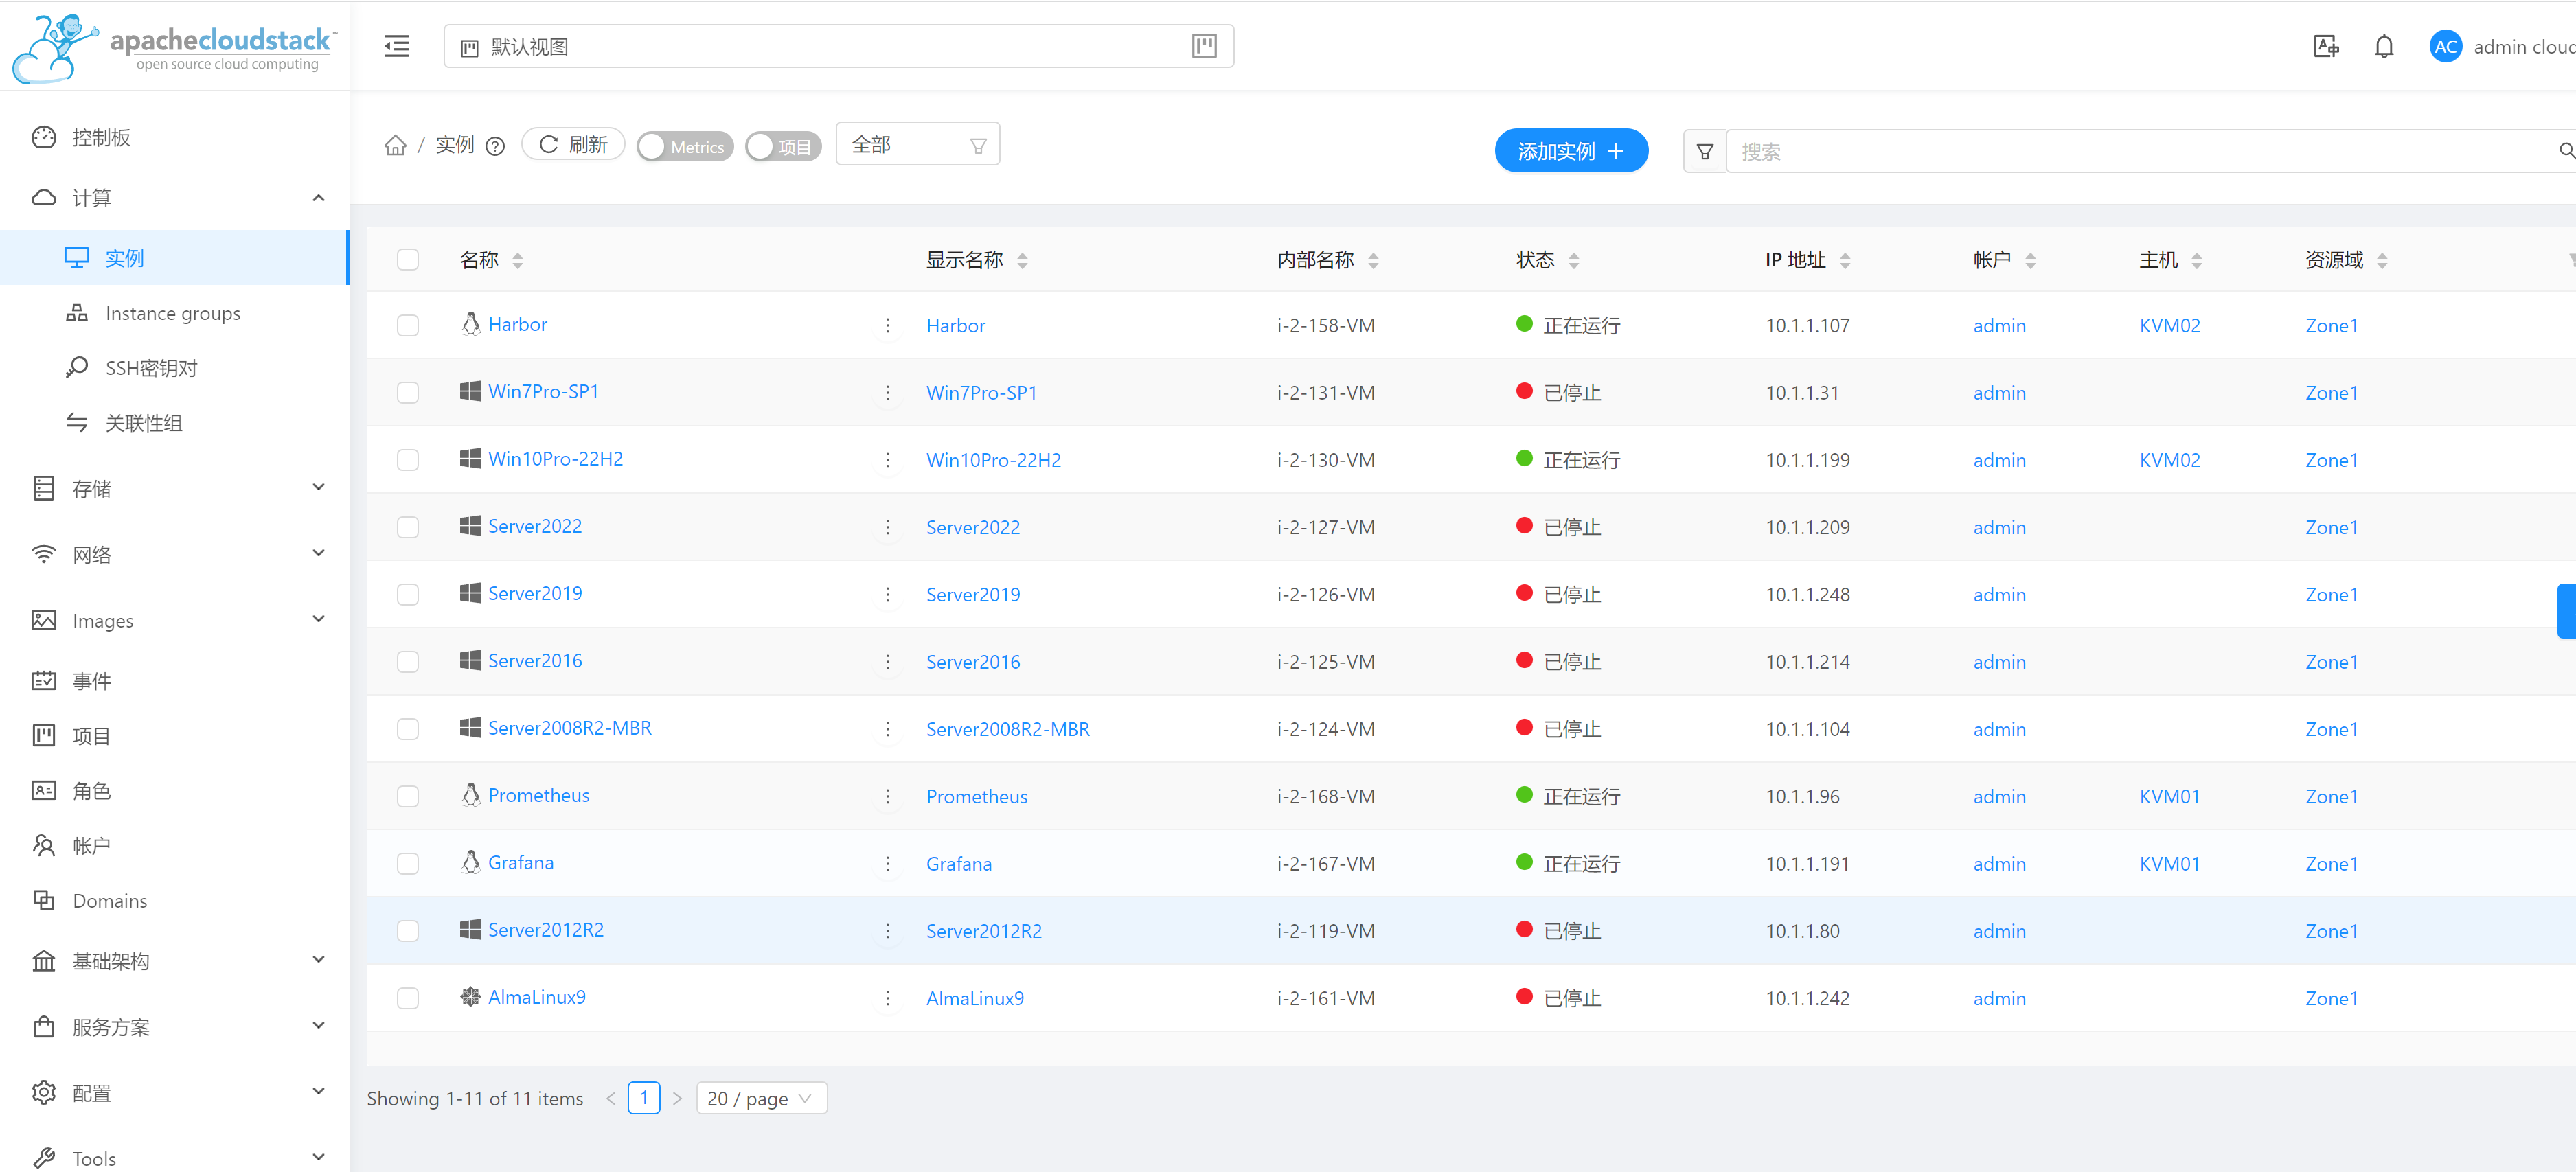This screenshot has width=2576, height=1172.
Task: Open Win10Pro-22H2 display name link
Action: point(993,460)
